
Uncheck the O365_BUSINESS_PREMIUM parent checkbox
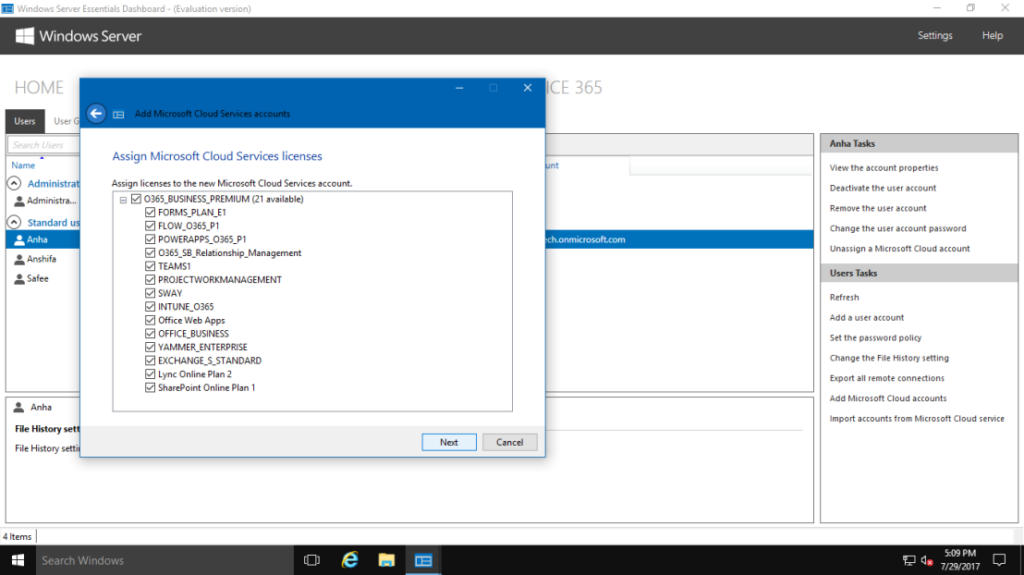[136, 199]
